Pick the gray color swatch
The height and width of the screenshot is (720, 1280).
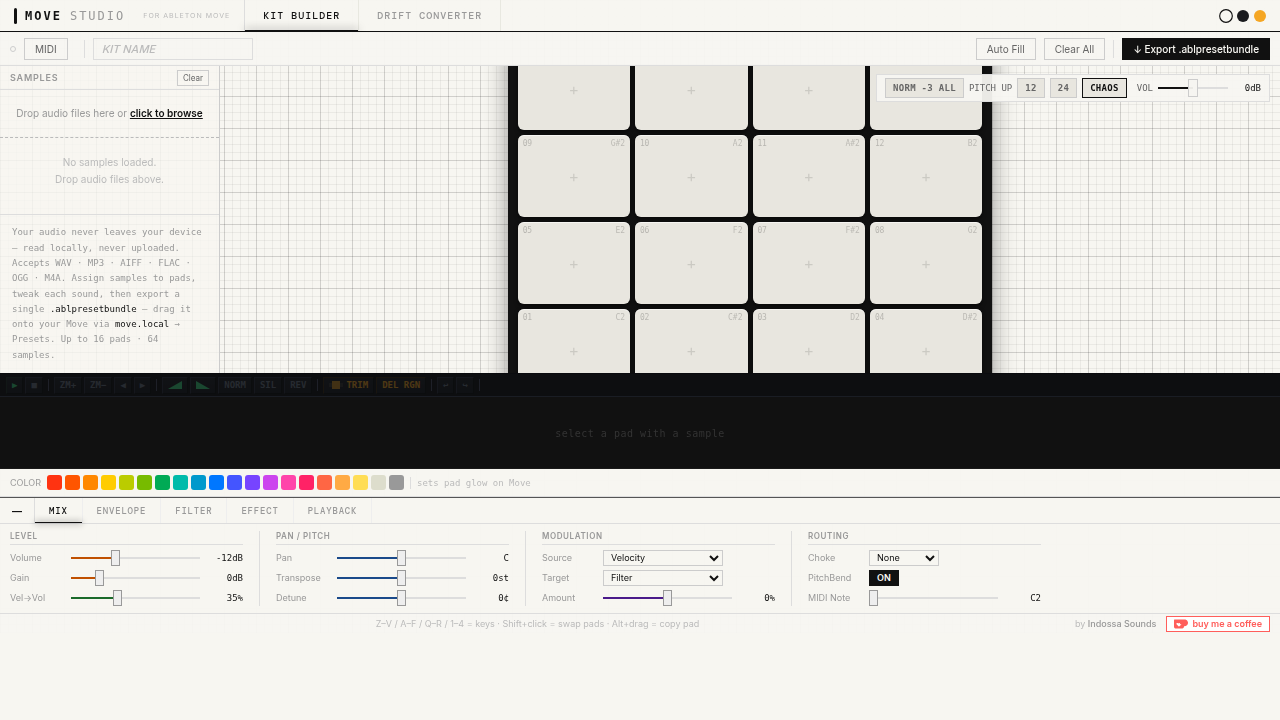point(396,483)
